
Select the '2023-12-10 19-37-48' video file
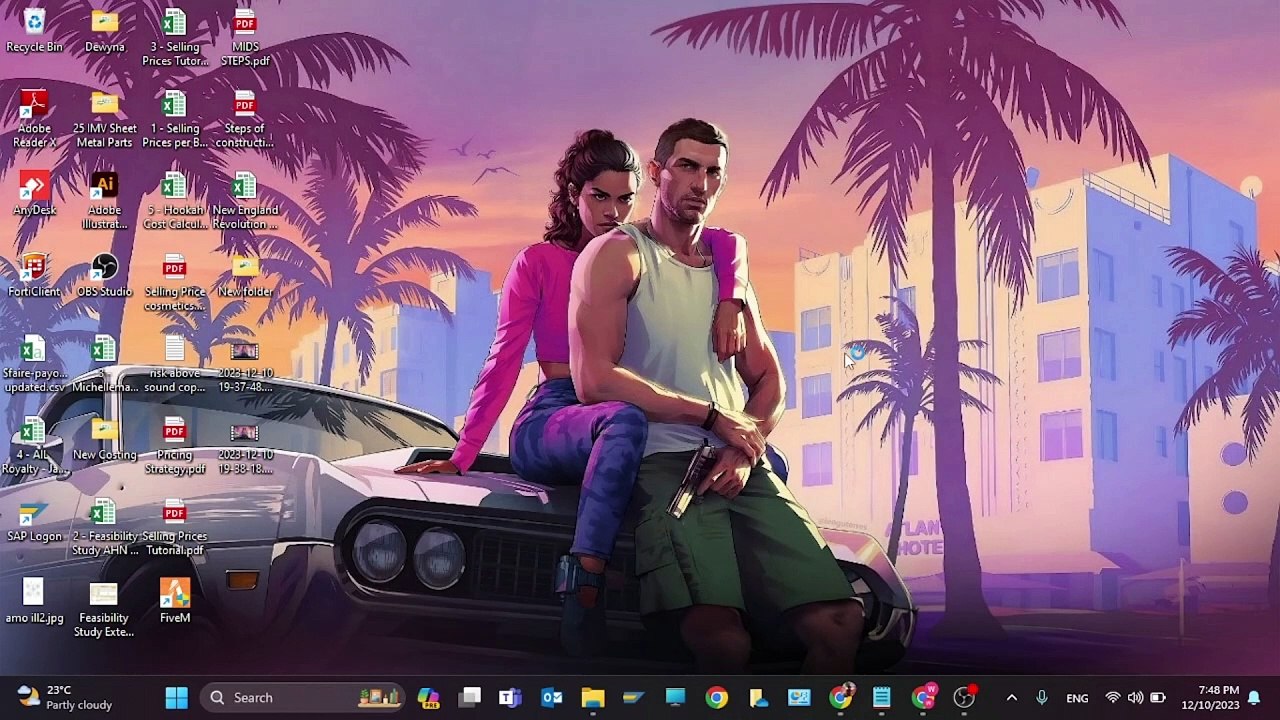(245, 364)
